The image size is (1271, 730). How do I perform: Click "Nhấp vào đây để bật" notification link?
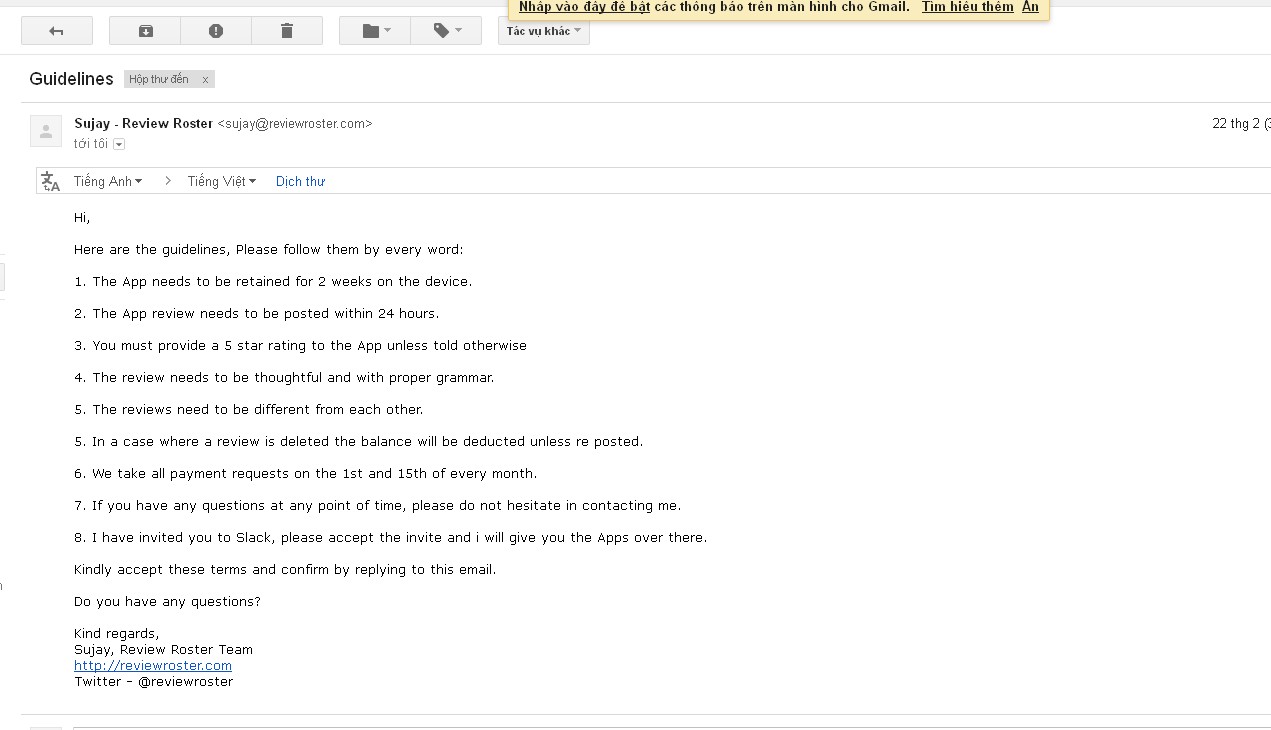(584, 7)
